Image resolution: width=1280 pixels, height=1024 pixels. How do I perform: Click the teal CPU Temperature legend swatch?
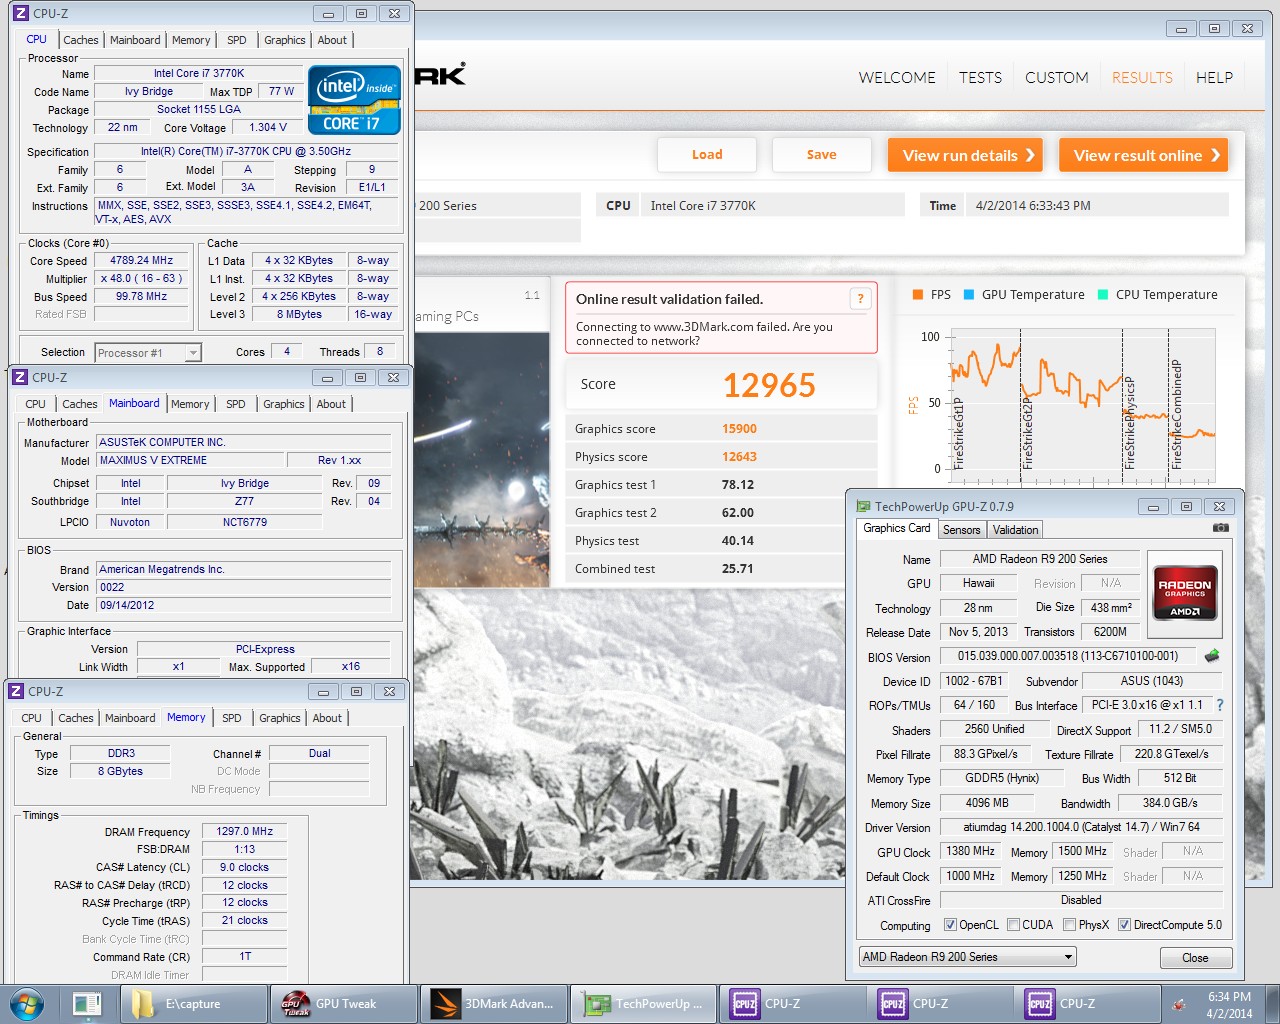pos(1102,295)
